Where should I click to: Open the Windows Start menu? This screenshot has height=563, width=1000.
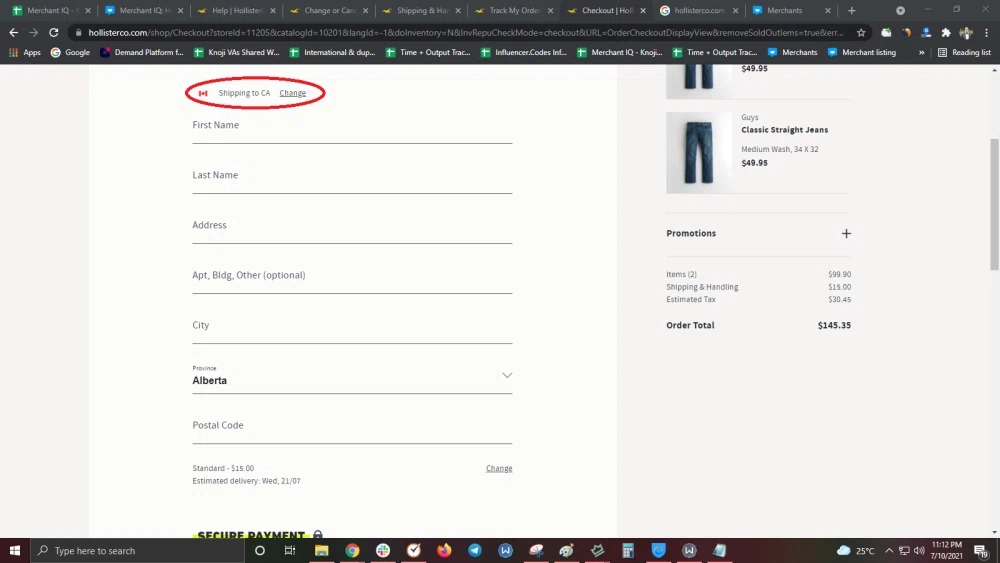(x=15, y=550)
